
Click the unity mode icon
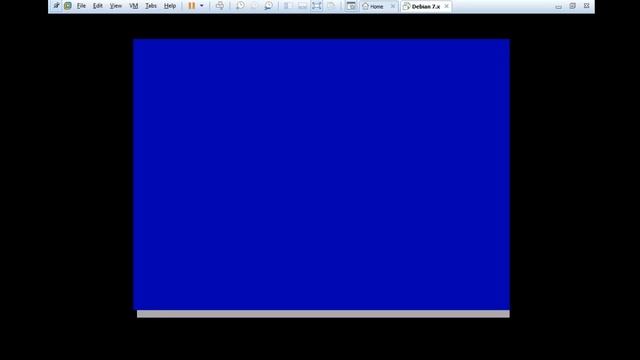pyautogui.click(x=331, y=6)
